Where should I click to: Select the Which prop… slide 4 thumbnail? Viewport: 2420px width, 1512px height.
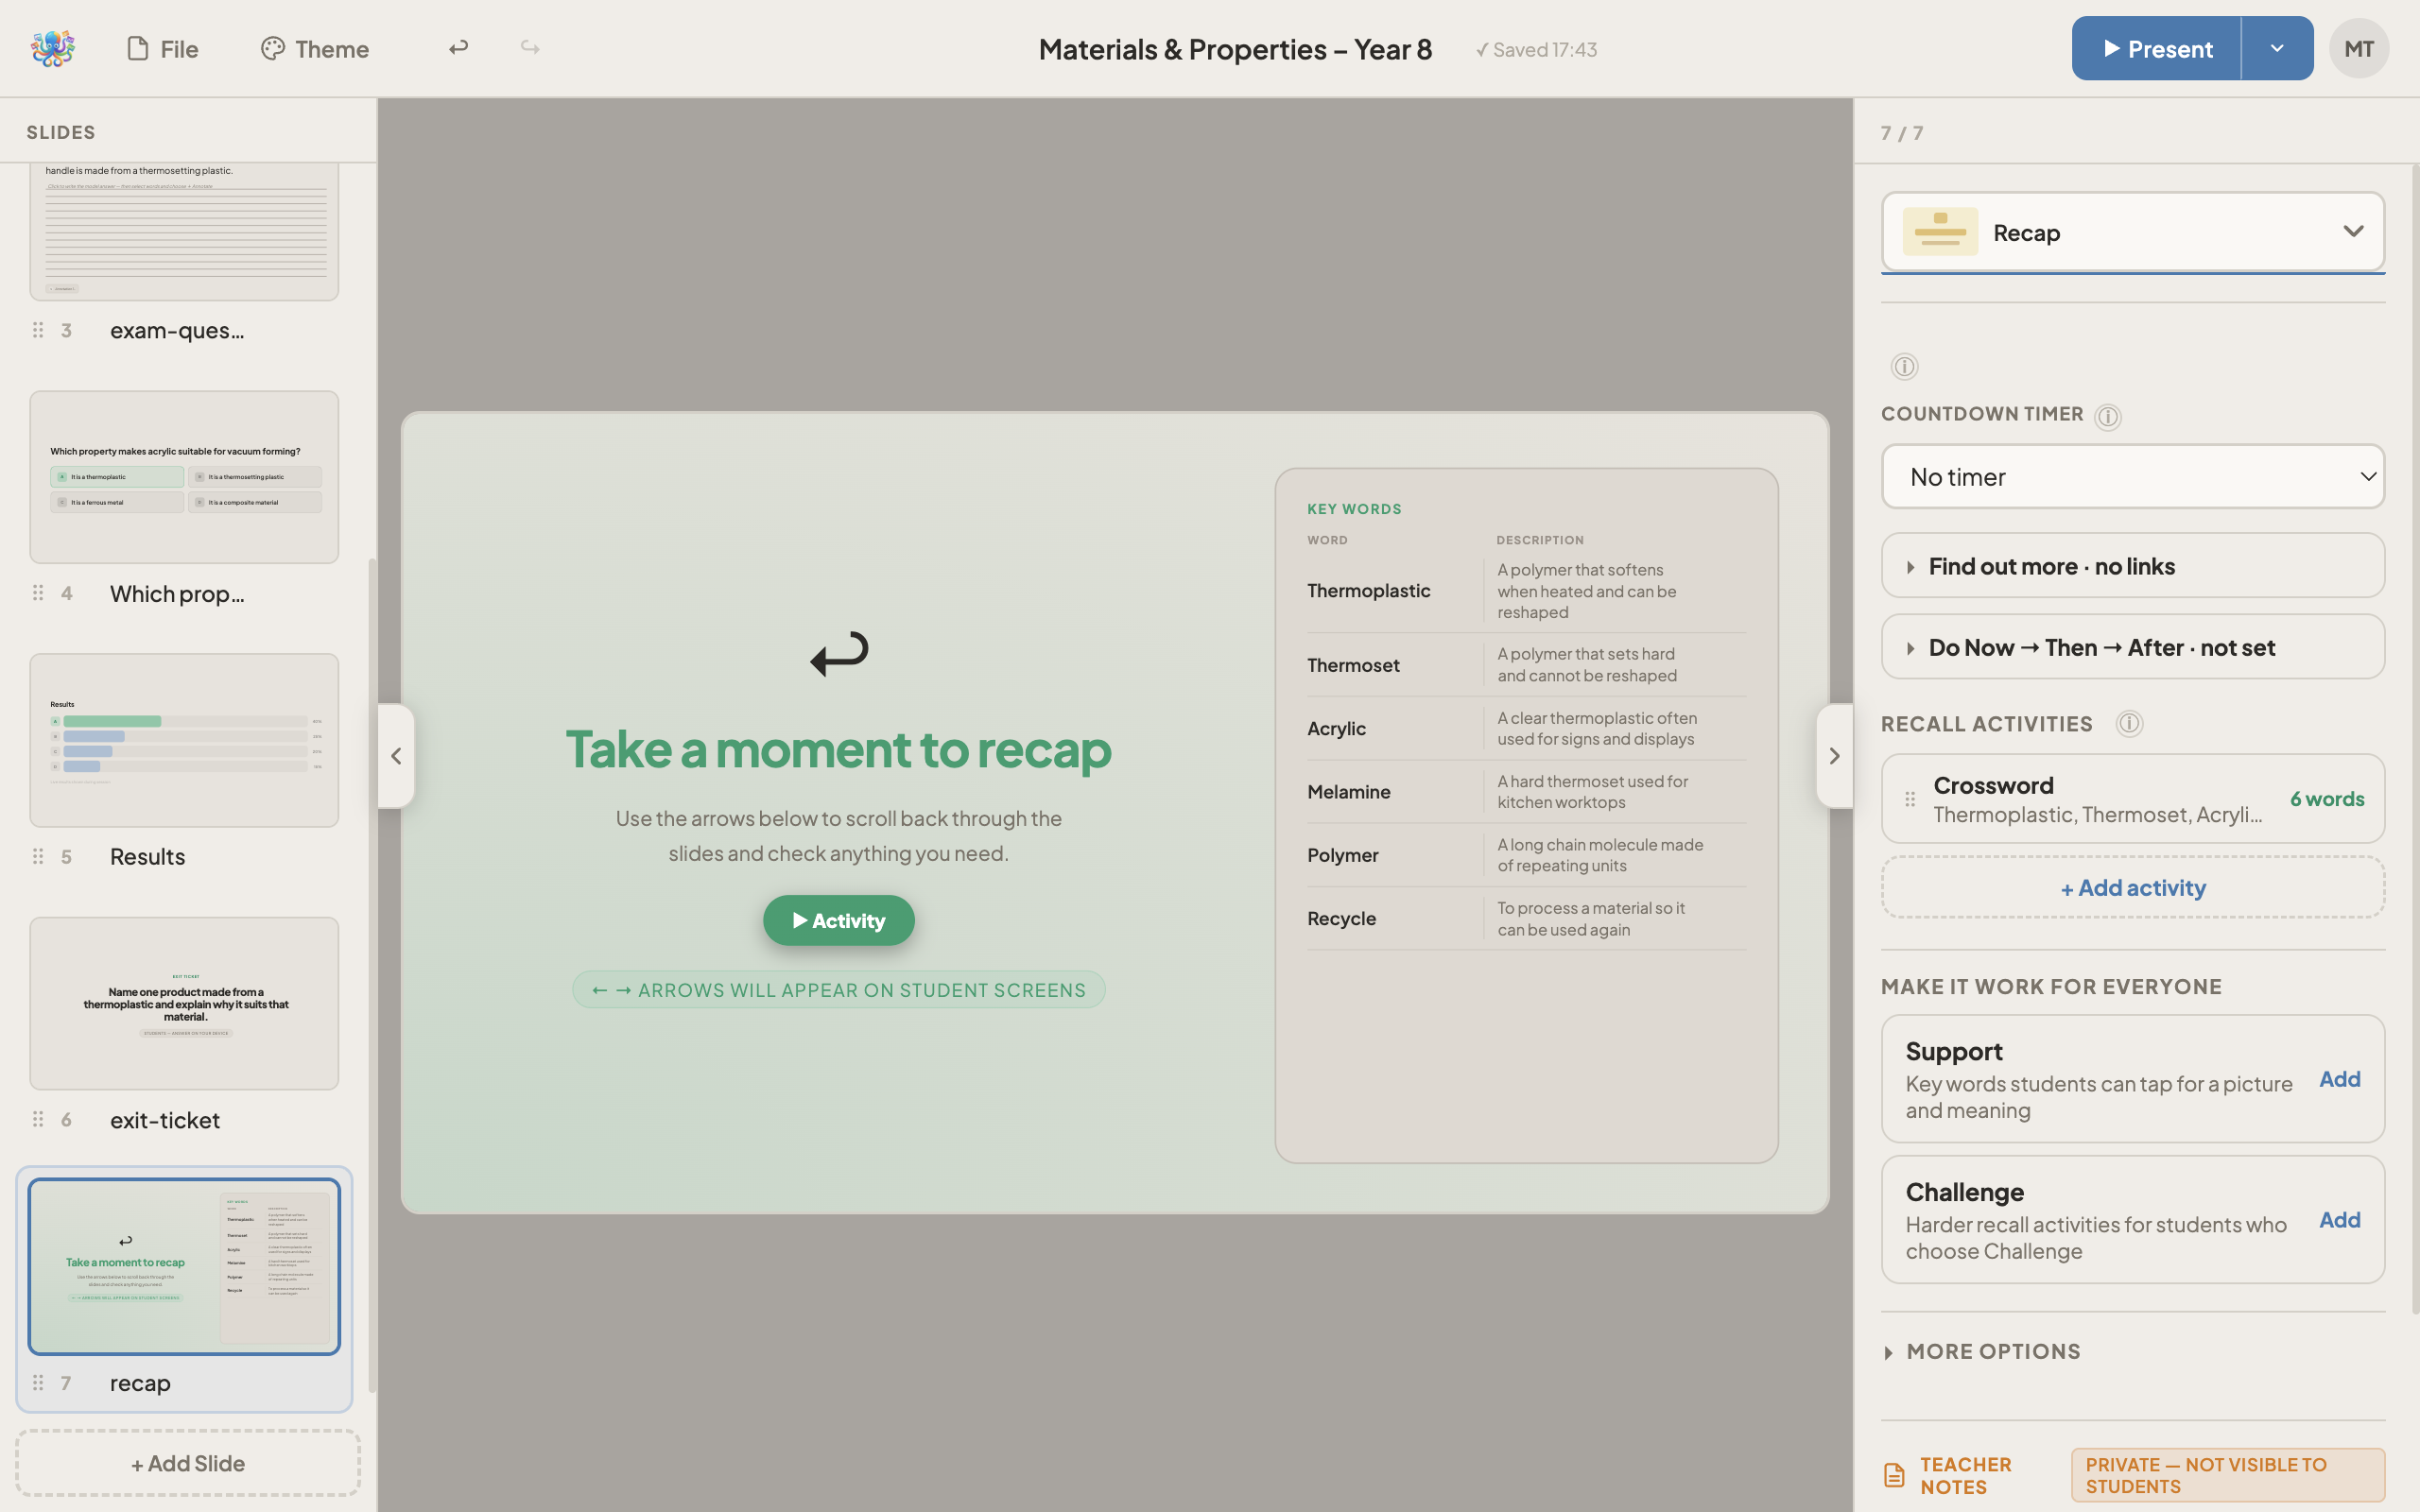[184, 477]
